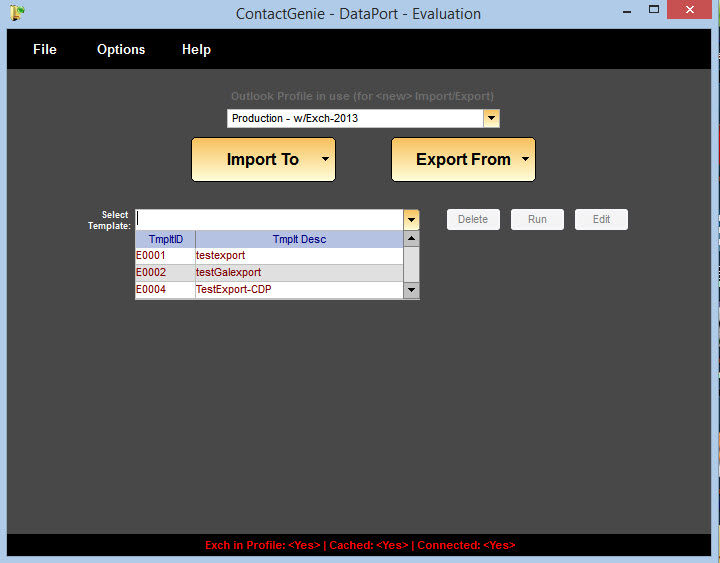This screenshot has height=563, width=720.
Task: Click the Run button
Action: 537,220
